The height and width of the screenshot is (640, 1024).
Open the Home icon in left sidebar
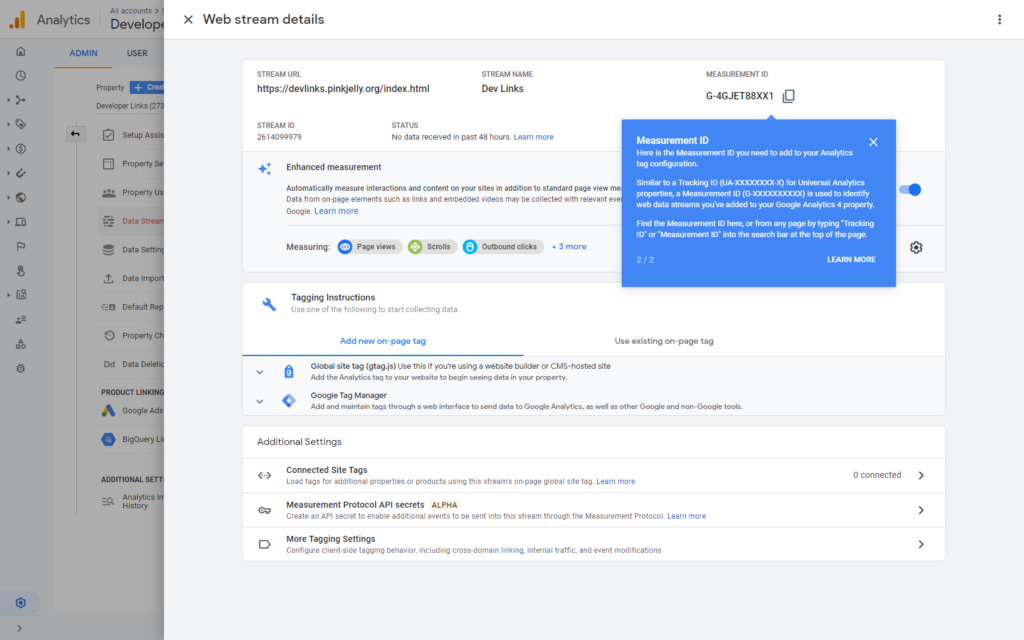pyautogui.click(x=20, y=52)
